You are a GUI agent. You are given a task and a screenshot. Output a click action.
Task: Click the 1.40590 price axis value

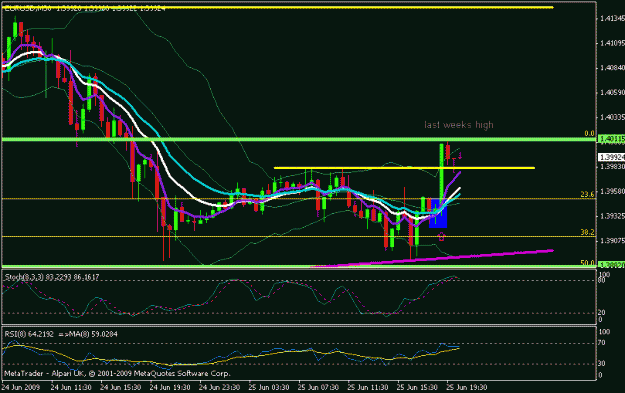point(612,92)
